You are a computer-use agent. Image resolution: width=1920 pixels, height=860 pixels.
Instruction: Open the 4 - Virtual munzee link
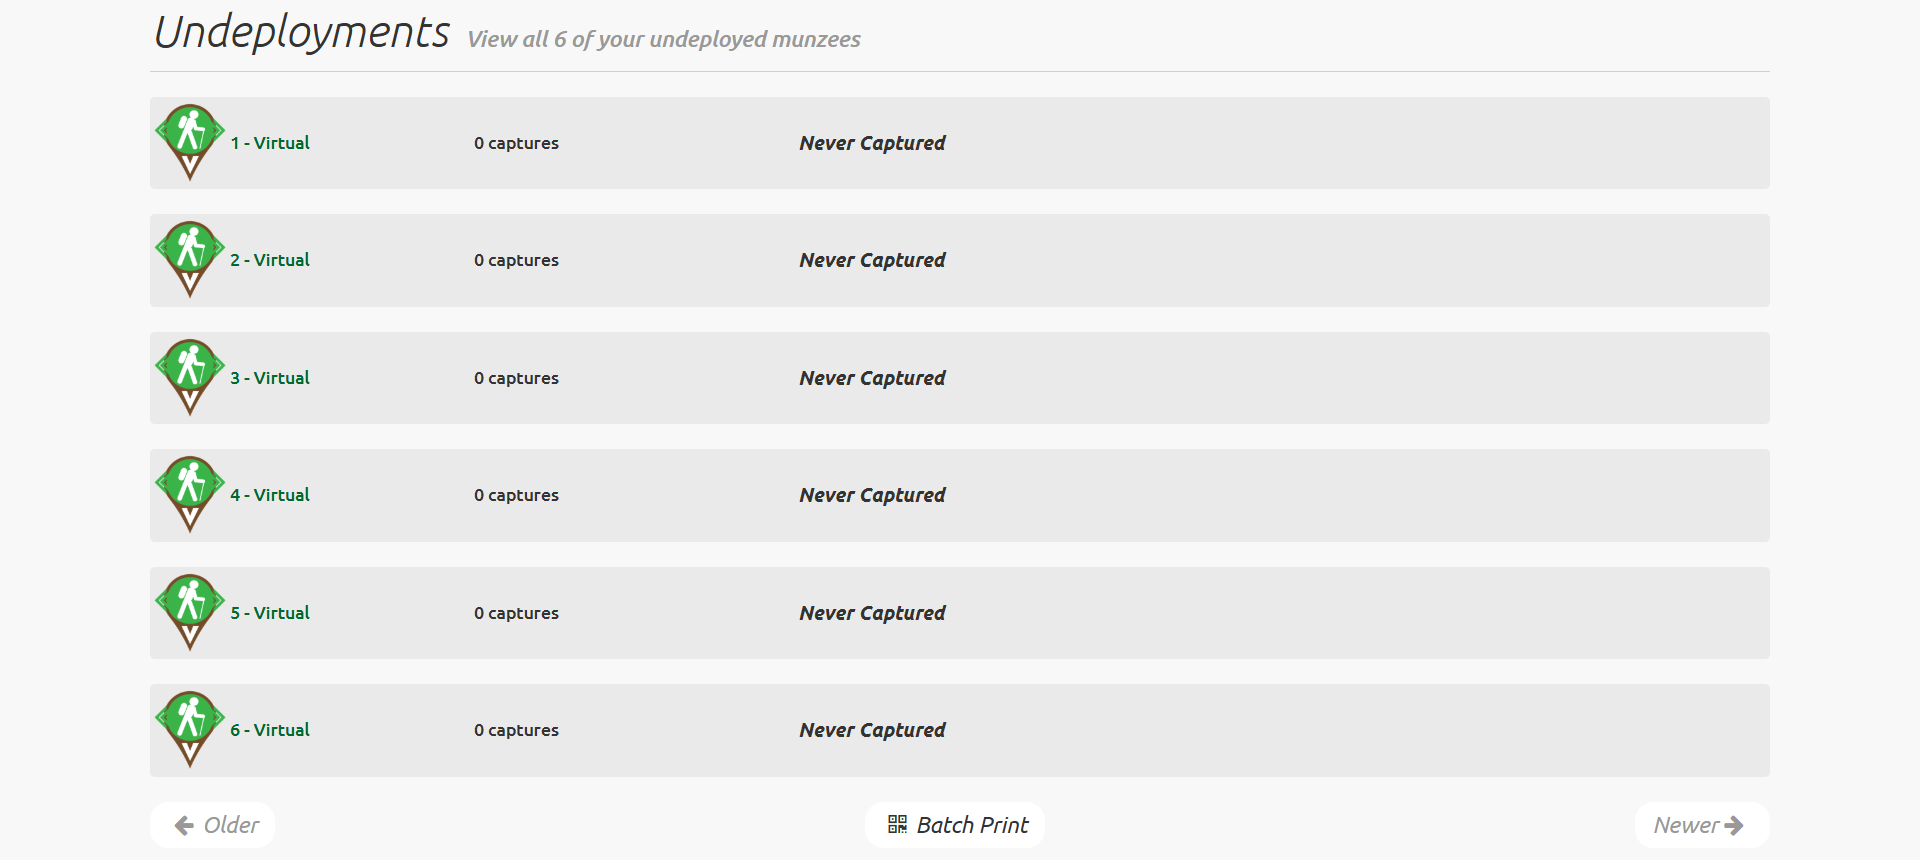coord(270,495)
